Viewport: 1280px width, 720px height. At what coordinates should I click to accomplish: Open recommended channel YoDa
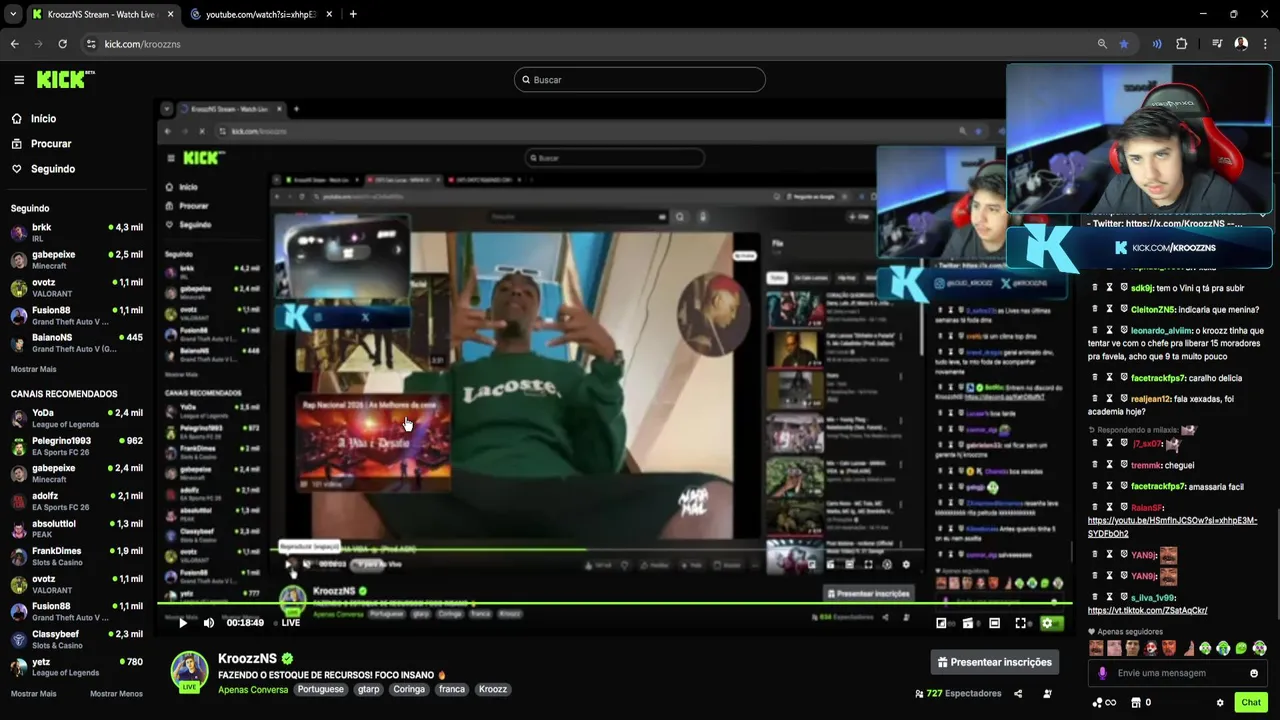[x=76, y=418]
